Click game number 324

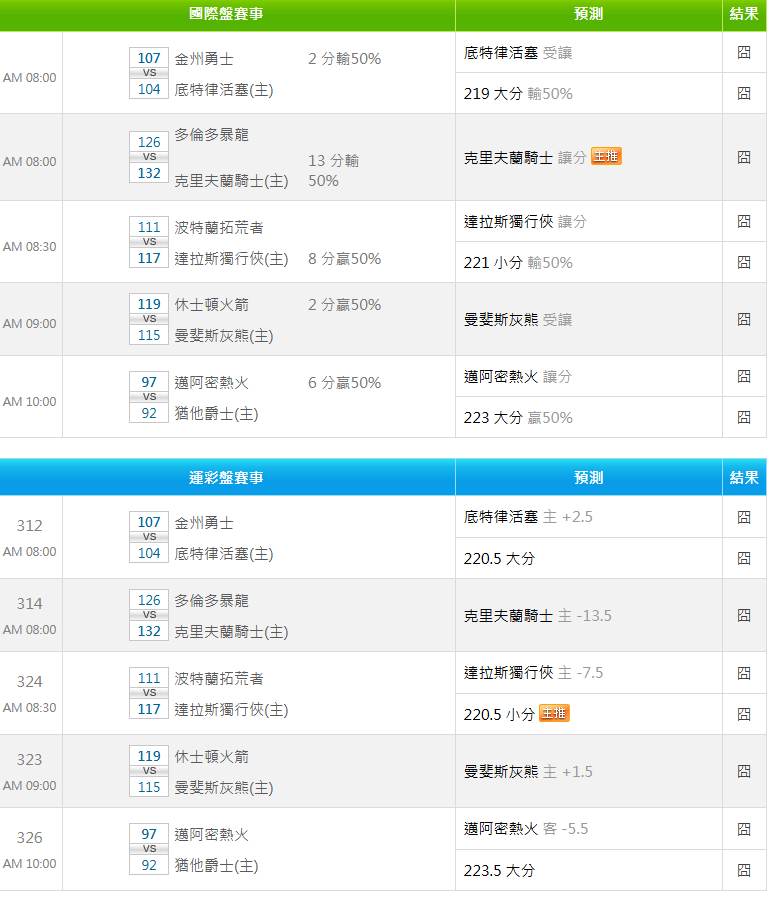(30, 682)
